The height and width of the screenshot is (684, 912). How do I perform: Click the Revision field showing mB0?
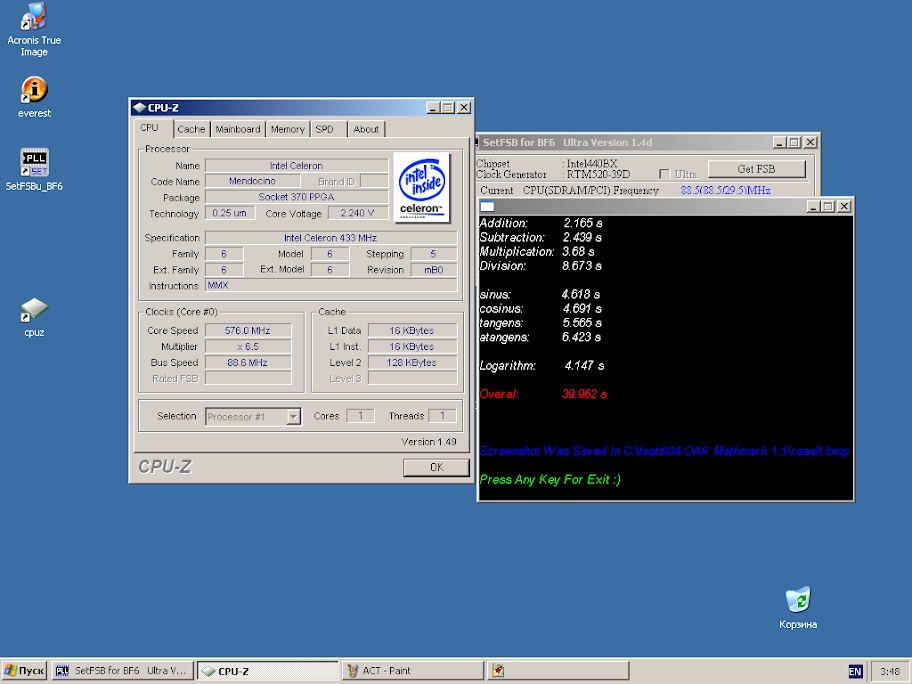434,270
